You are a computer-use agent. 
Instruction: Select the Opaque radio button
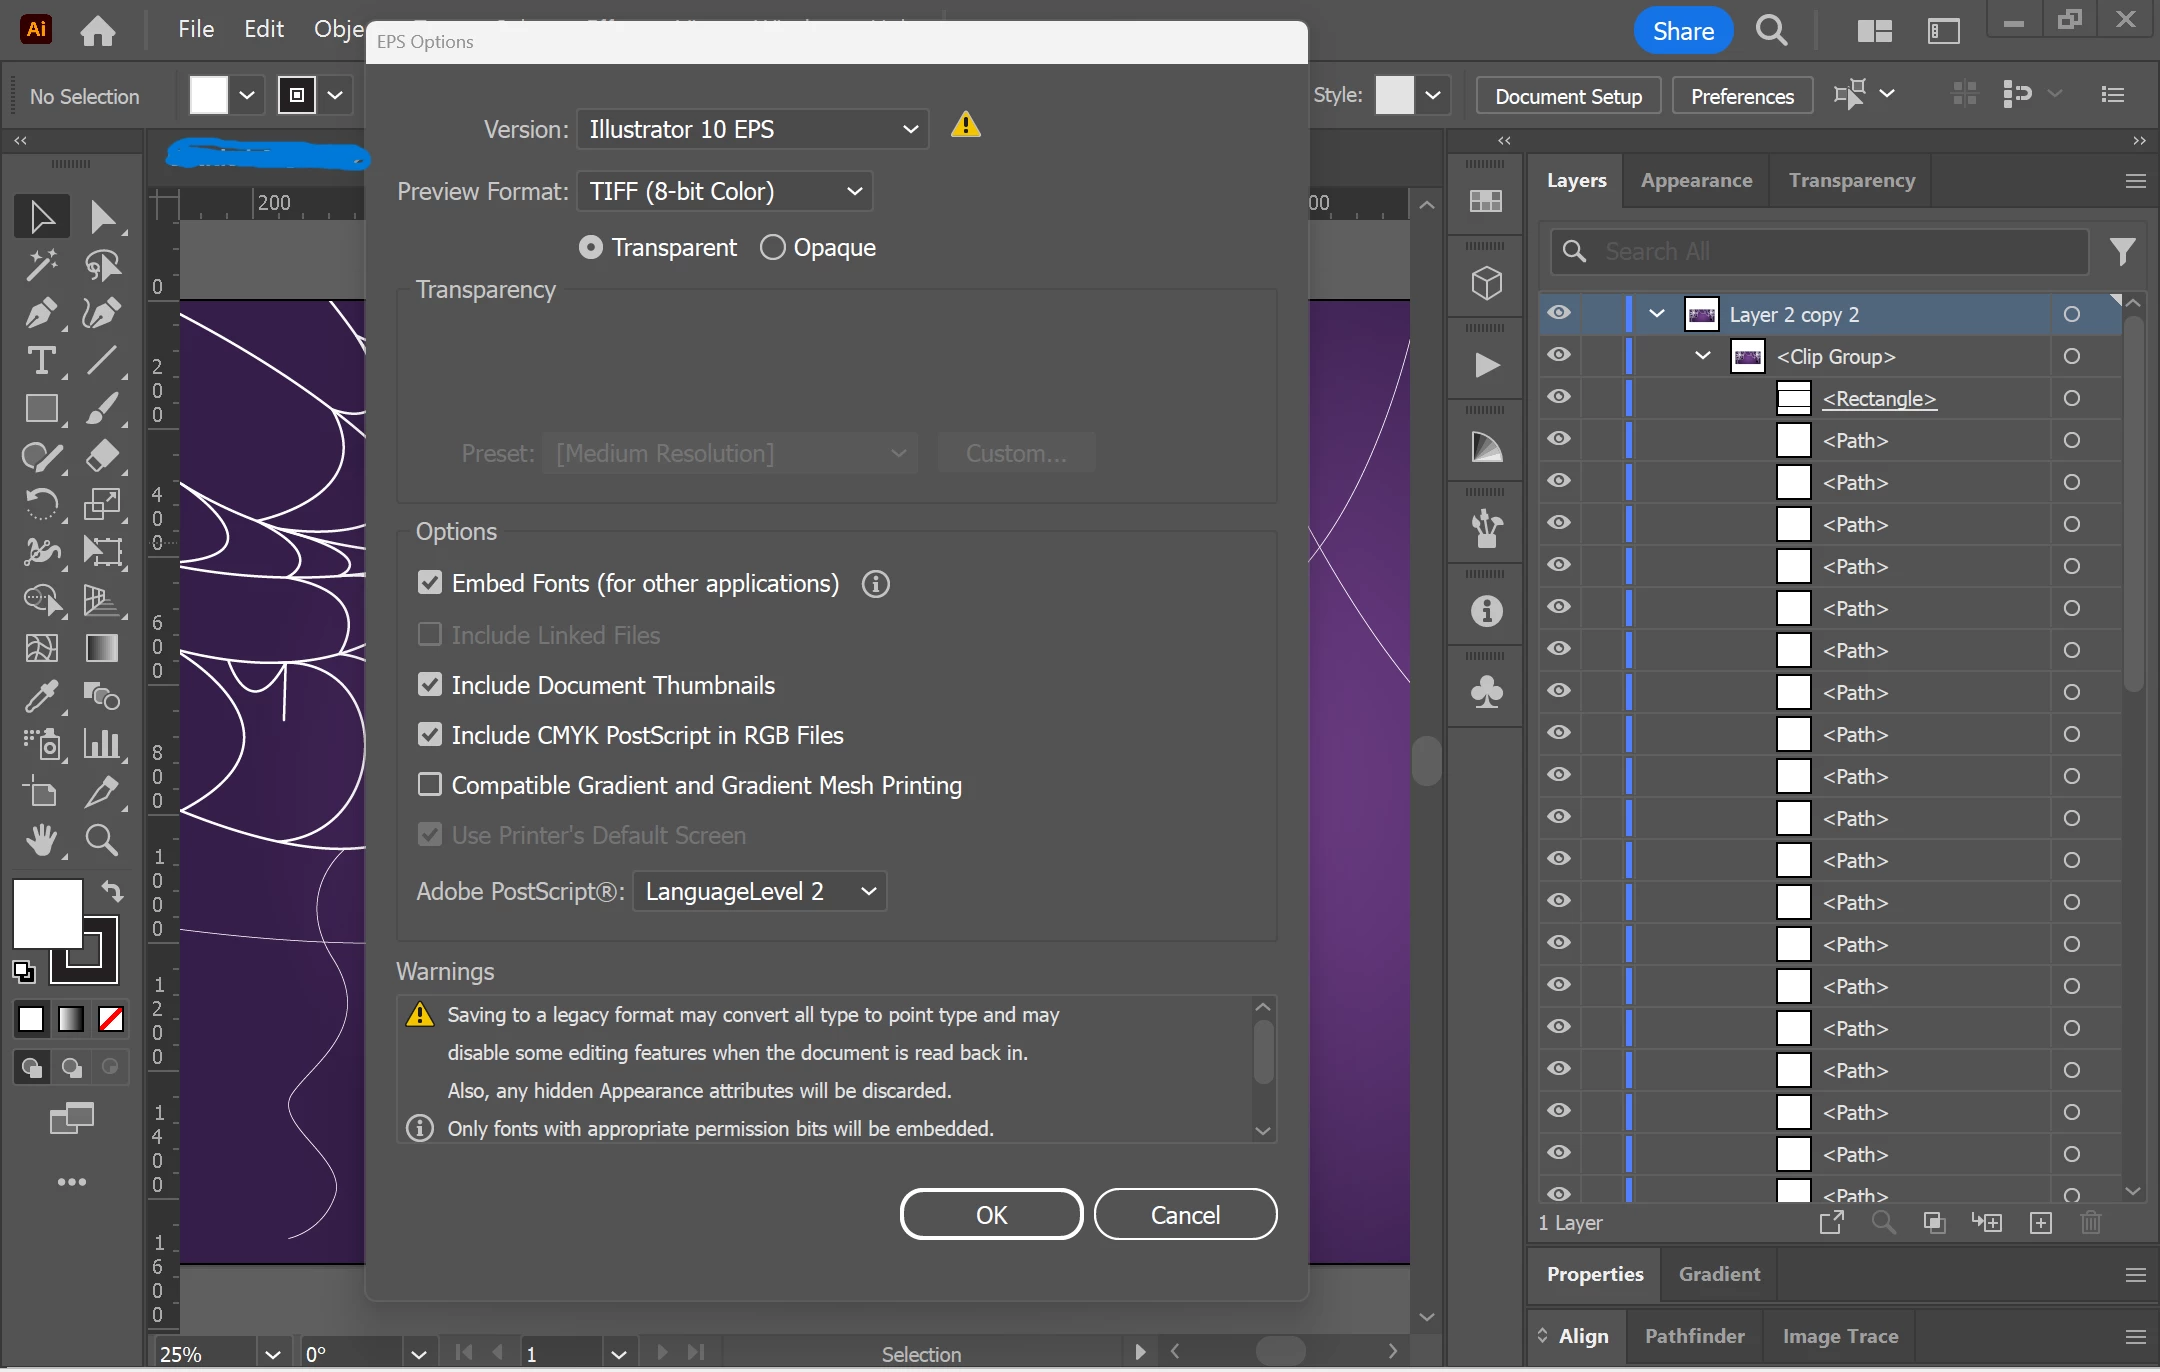click(x=772, y=247)
